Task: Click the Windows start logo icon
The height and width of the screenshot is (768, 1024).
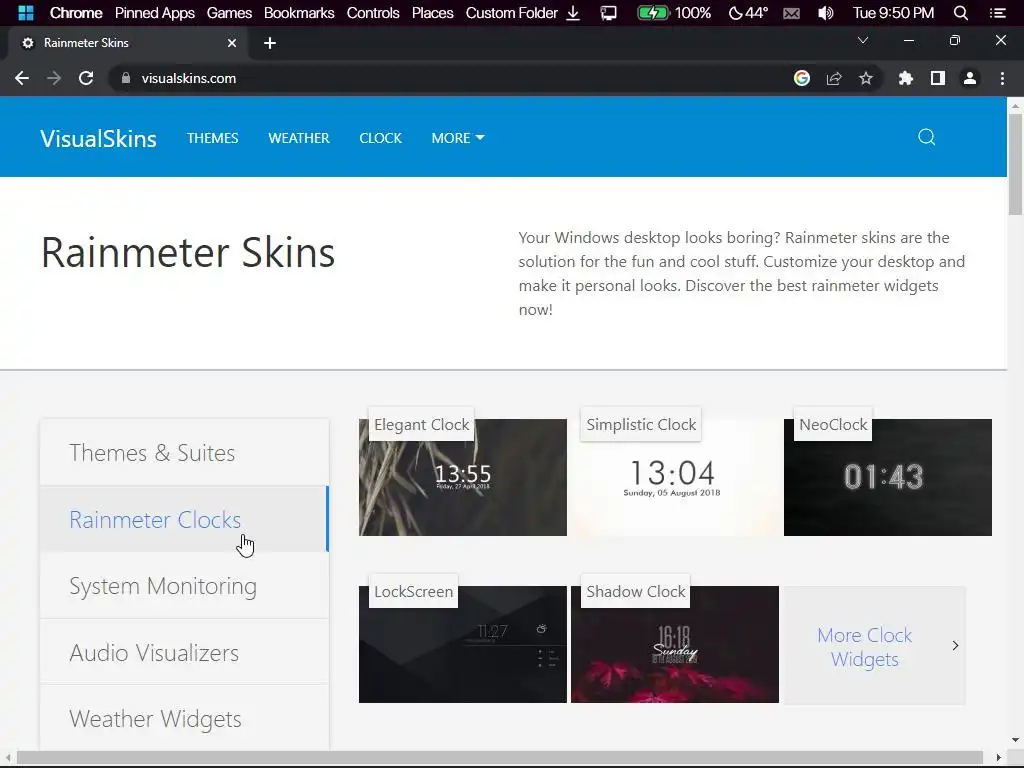Action: coord(25,12)
